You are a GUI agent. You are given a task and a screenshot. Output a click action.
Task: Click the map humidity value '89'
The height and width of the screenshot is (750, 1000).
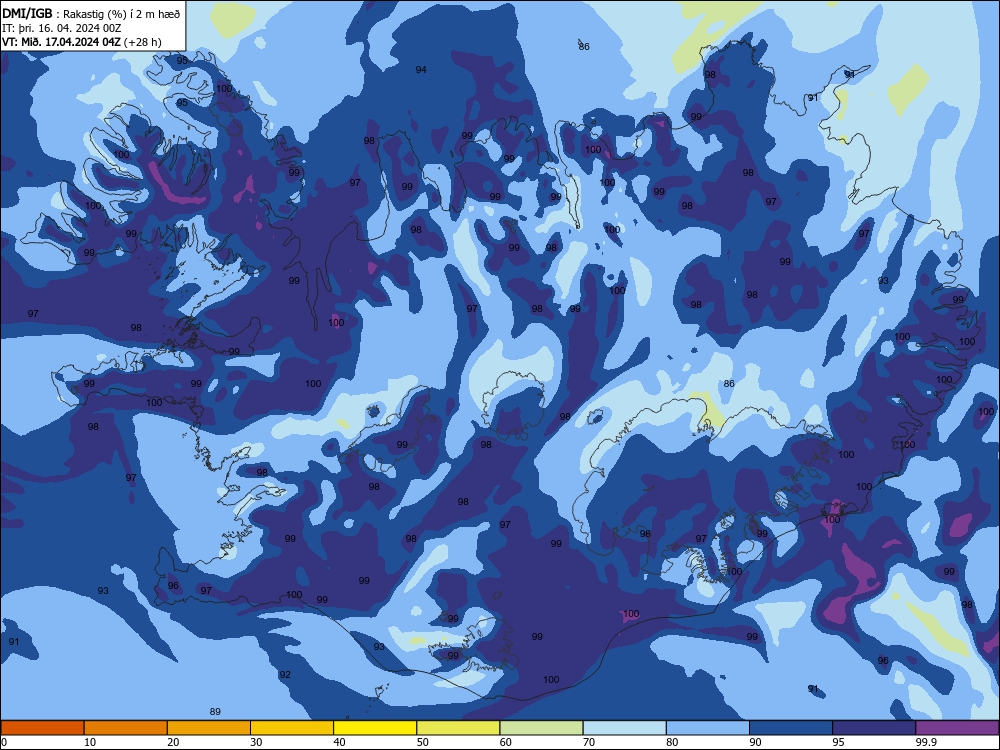(215, 712)
